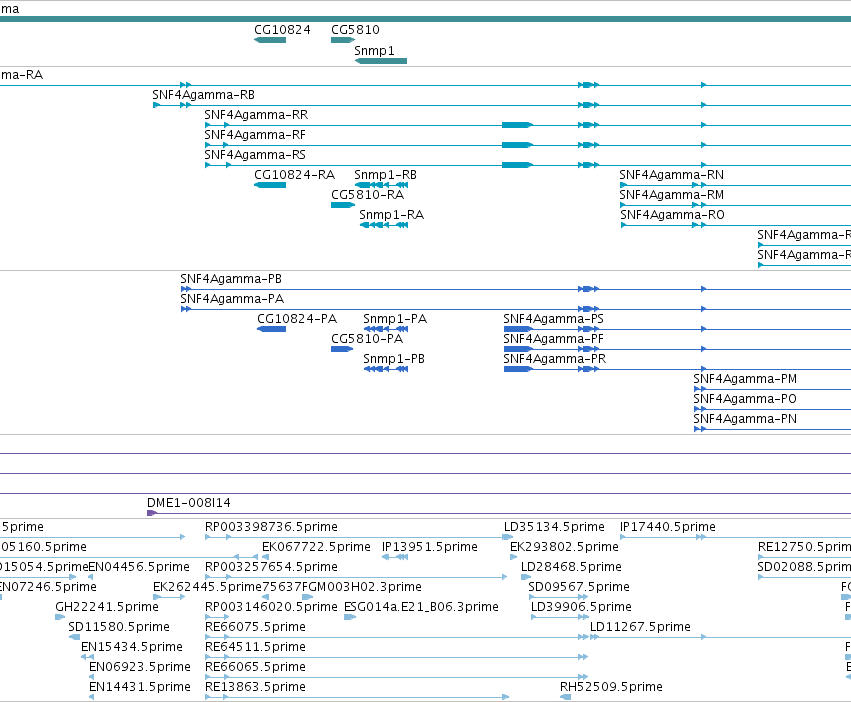The width and height of the screenshot is (851, 702).
Task: Click EST label EN04456.5prime
Action: coord(139,567)
